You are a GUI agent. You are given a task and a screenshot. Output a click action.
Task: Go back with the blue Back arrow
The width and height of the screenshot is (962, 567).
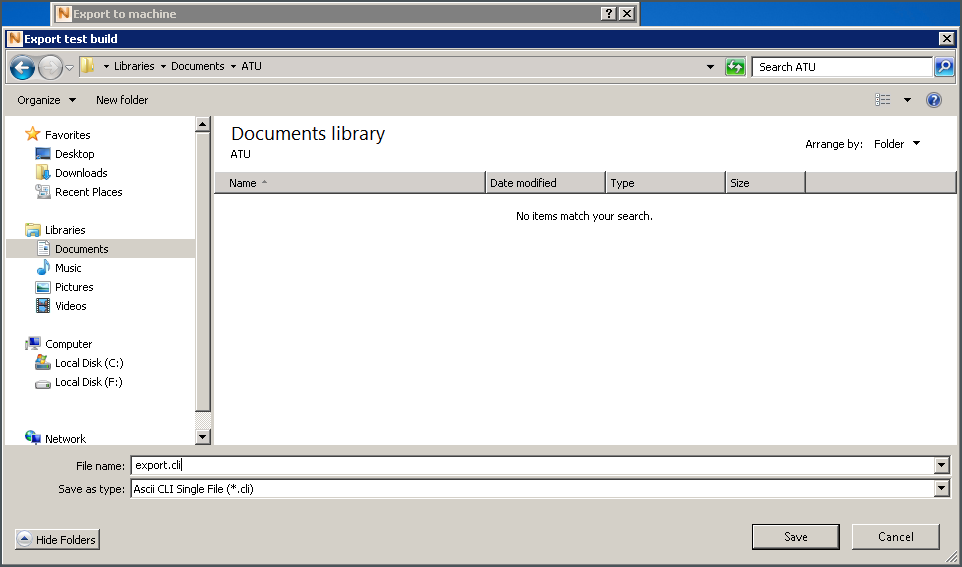23,67
